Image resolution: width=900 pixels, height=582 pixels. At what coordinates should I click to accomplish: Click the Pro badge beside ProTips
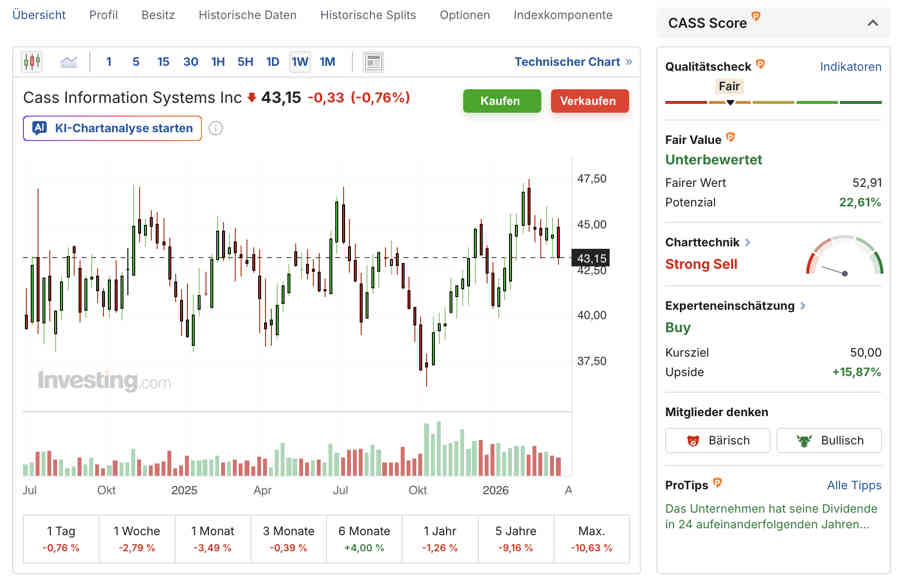point(717,484)
